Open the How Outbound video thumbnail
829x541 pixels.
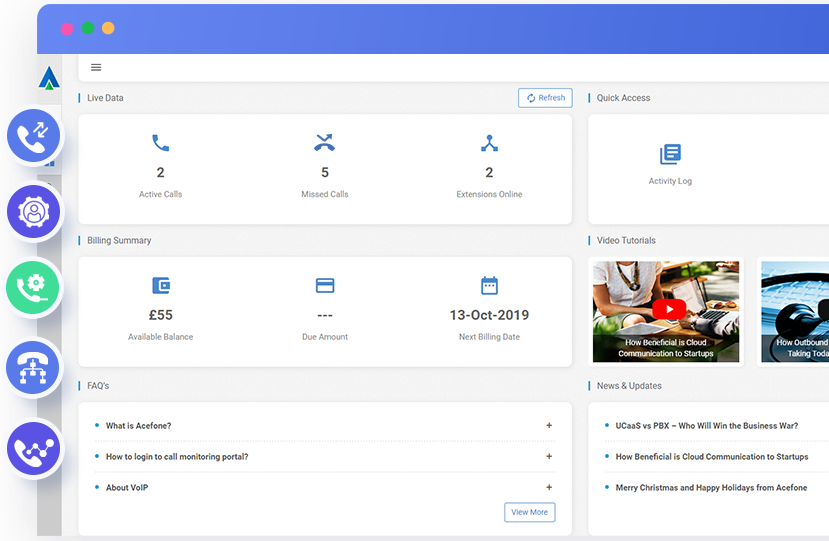[795, 311]
